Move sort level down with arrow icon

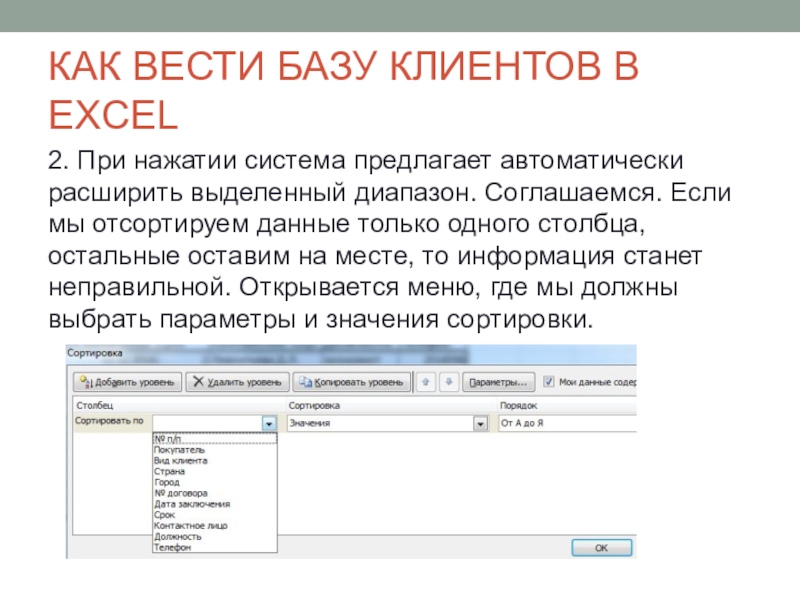point(449,382)
